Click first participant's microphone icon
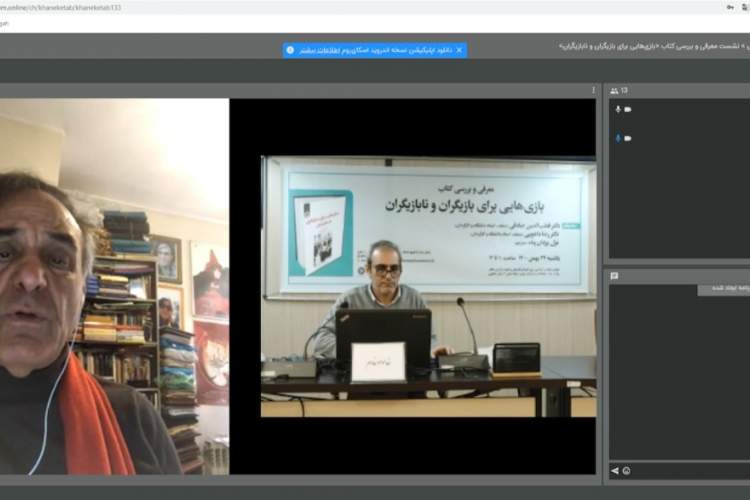Image resolution: width=750 pixels, height=500 pixels. (x=618, y=109)
